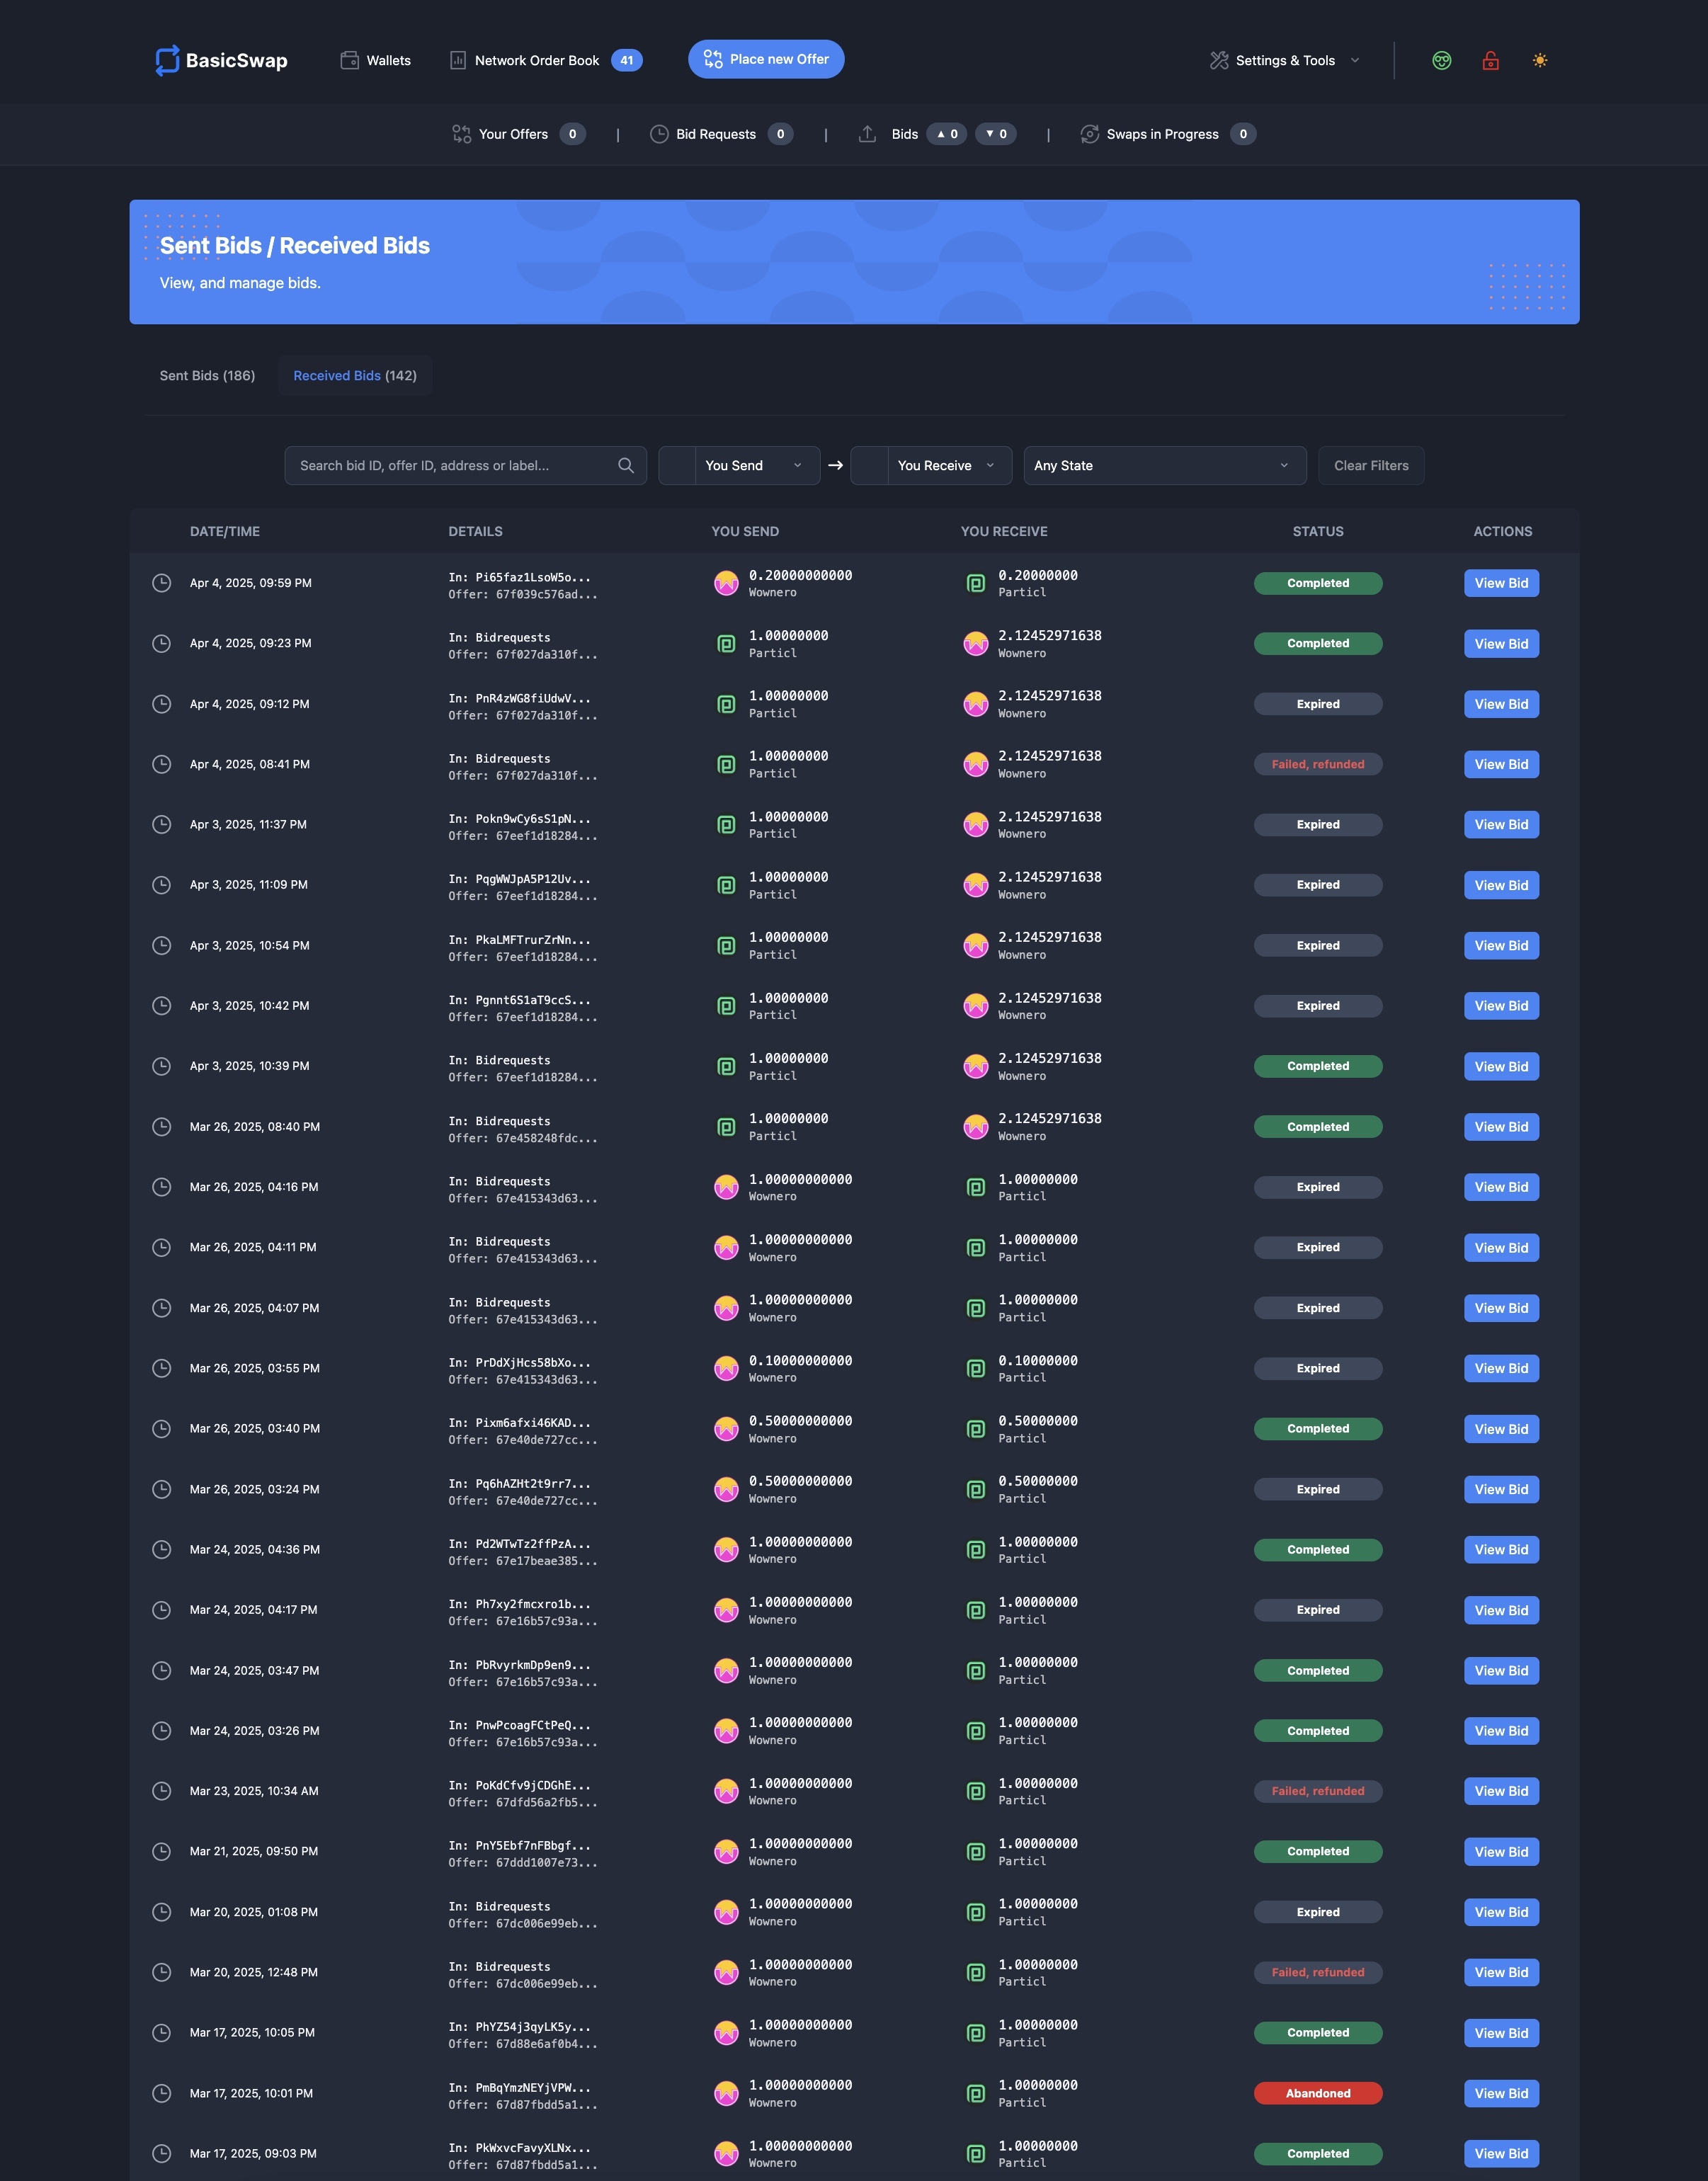The image size is (1708, 2181).
Task: Click Clear Filters
Action: (x=1370, y=465)
